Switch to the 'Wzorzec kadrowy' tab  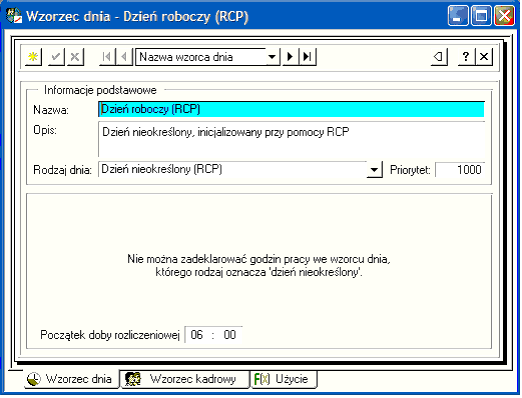tap(185, 379)
